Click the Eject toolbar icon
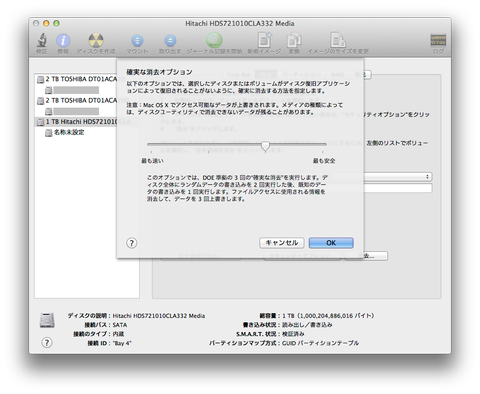This screenshot has width=480, height=394. (x=170, y=41)
